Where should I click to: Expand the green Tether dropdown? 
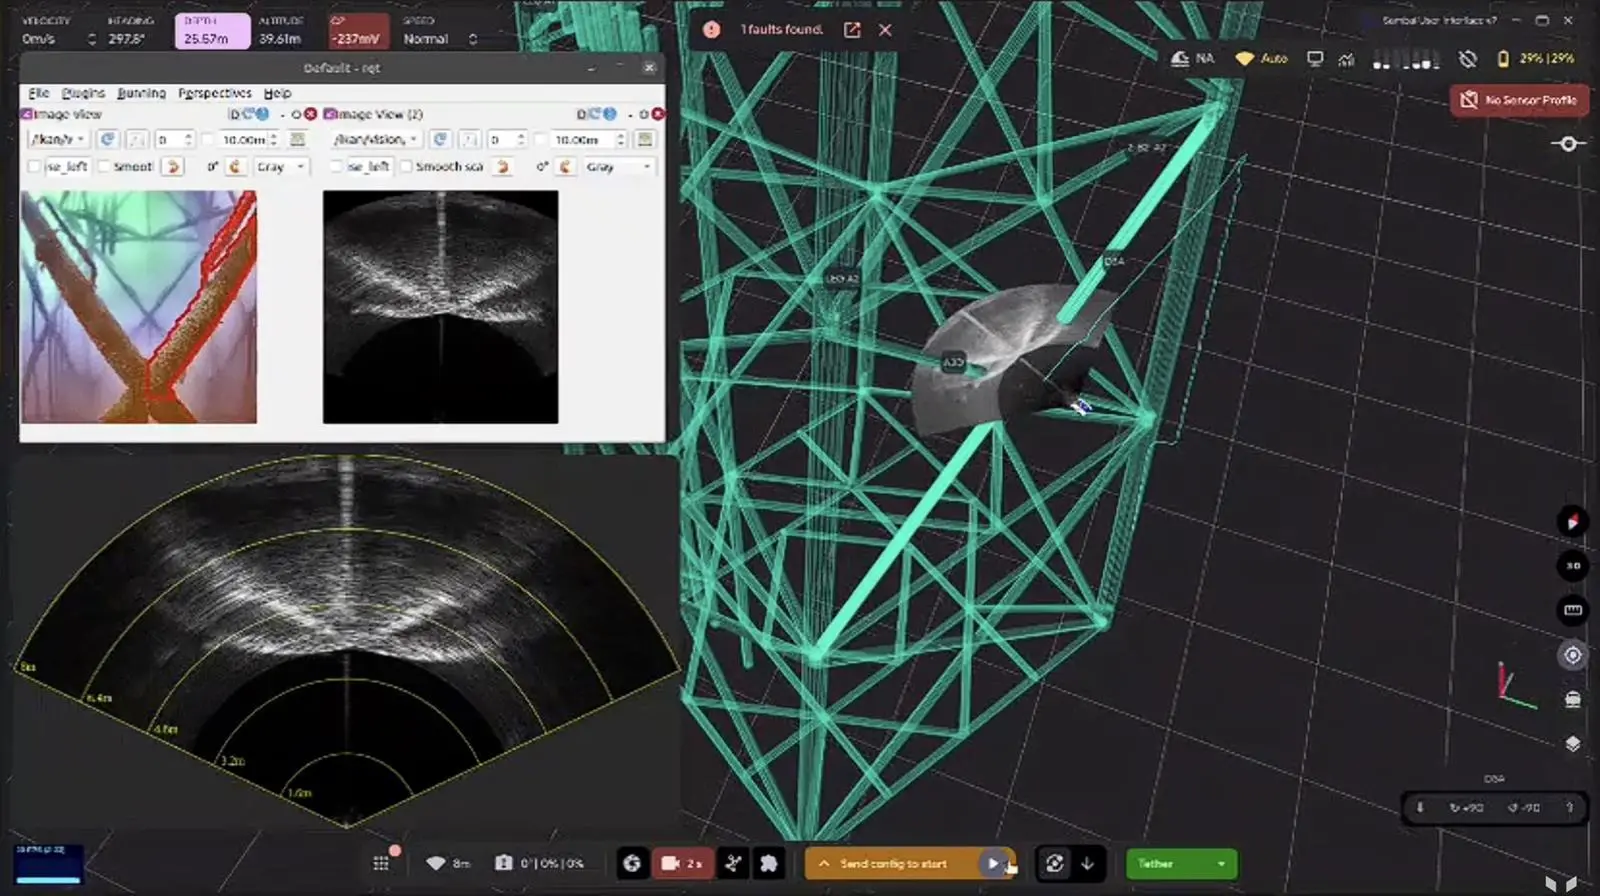pos(1220,864)
